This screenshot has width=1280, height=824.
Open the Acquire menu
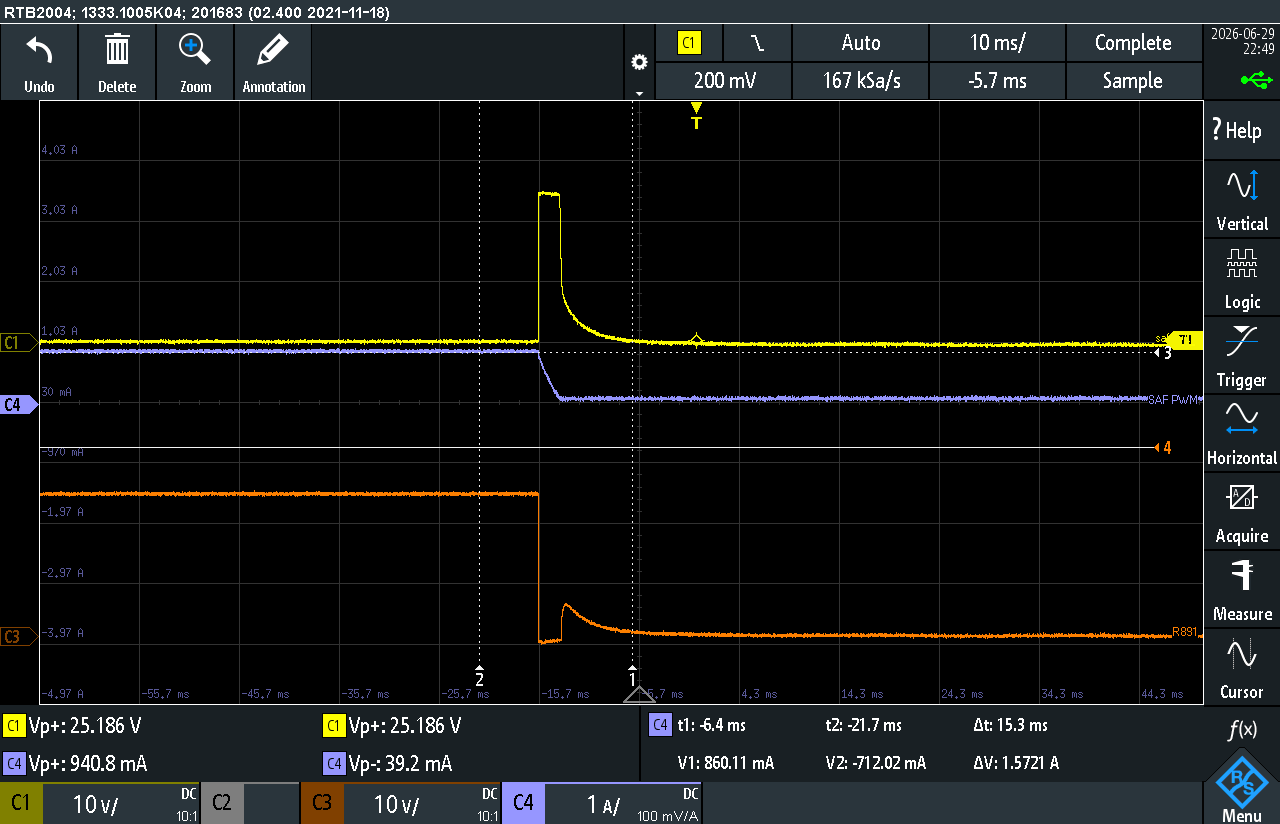(1242, 513)
